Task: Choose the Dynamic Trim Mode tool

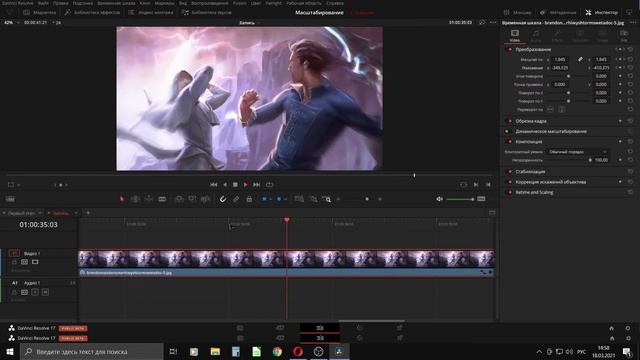Action: pyautogui.click(x=149, y=199)
